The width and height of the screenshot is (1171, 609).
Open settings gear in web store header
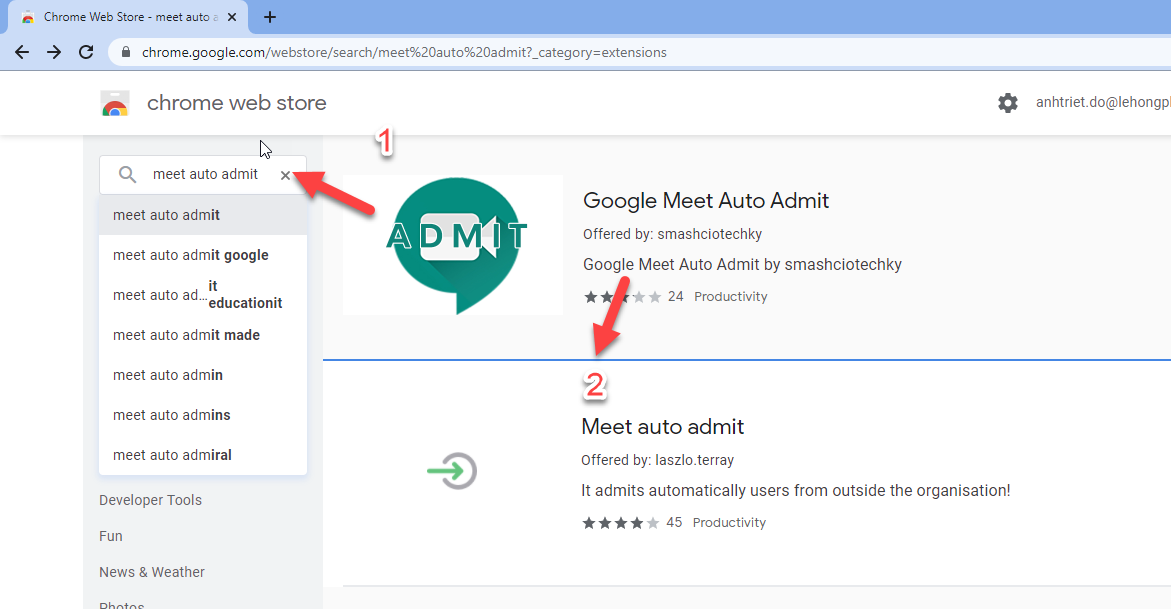pos(1007,103)
